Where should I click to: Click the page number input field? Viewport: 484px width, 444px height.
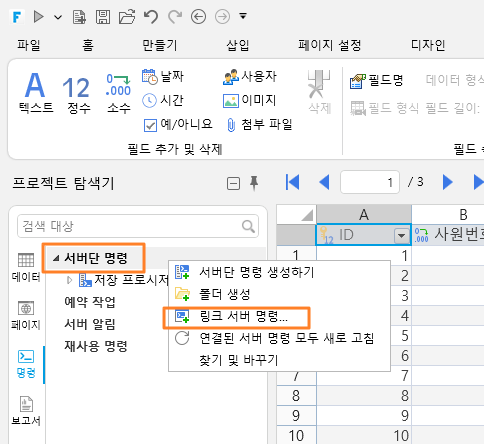(x=370, y=182)
